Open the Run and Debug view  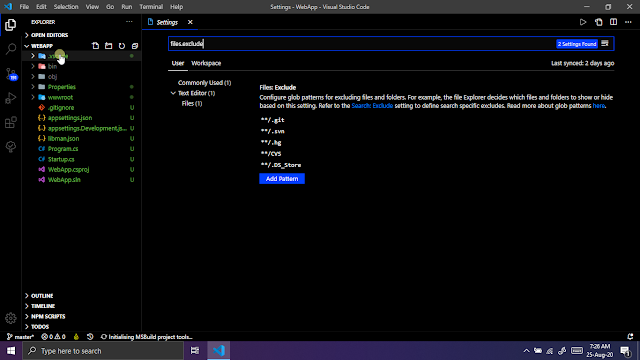(11, 98)
